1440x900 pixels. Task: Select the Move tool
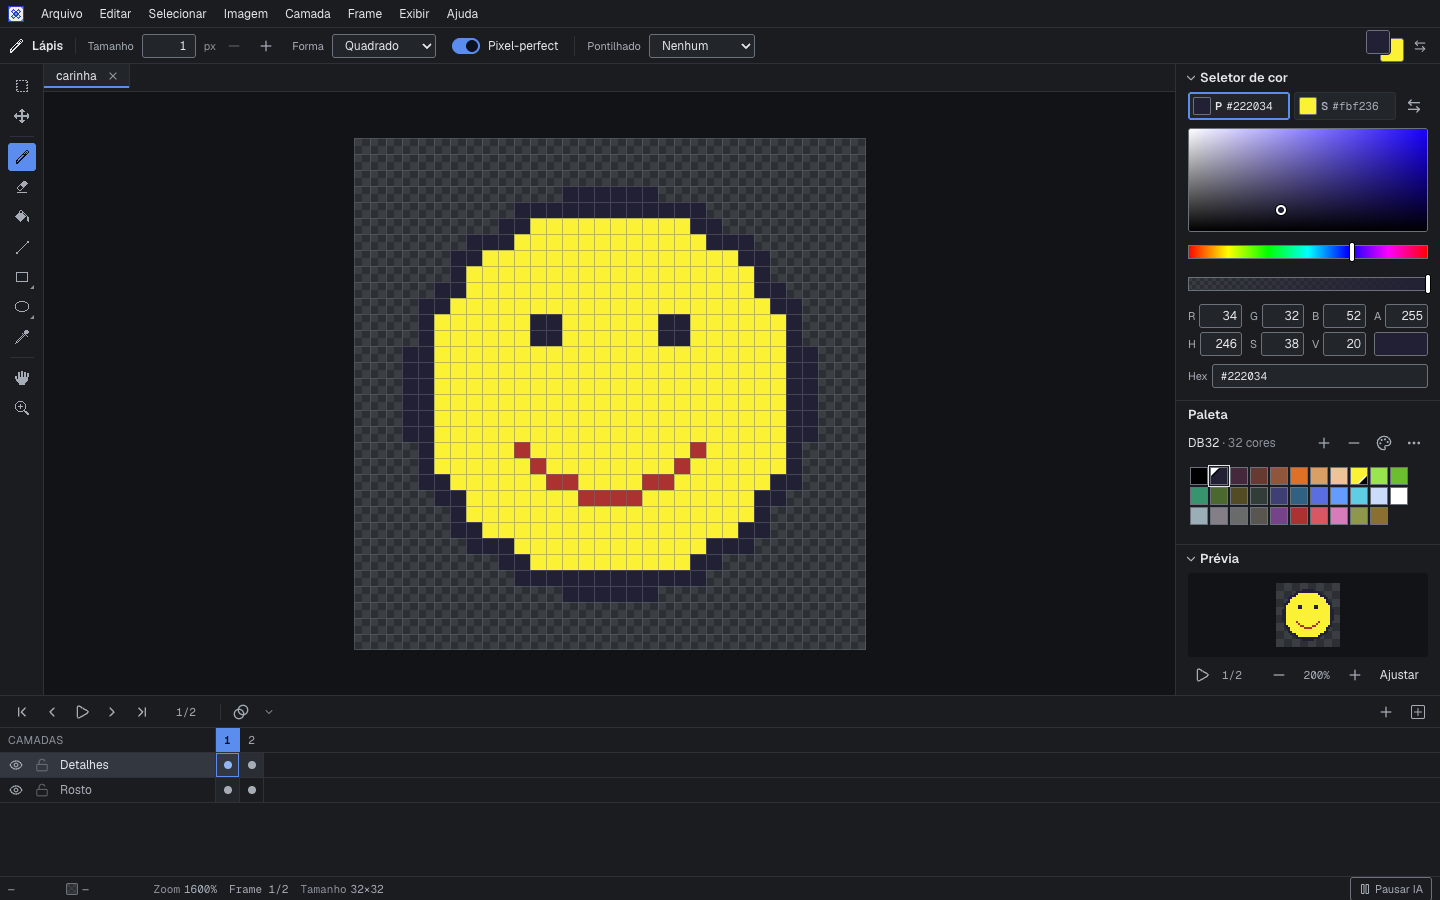point(22,116)
